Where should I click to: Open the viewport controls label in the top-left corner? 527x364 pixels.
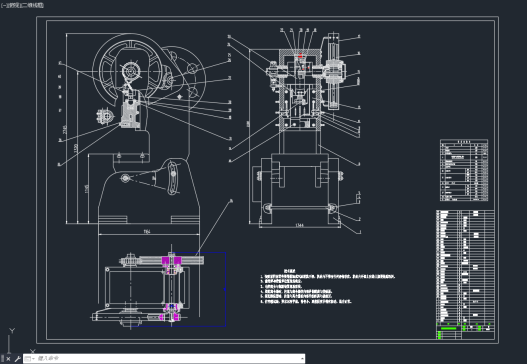pyautogui.click(x=22, y=5)
